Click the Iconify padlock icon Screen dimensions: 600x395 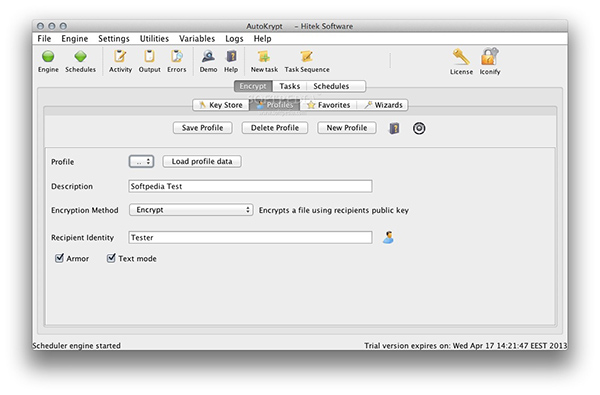click(x=490, y=57)
